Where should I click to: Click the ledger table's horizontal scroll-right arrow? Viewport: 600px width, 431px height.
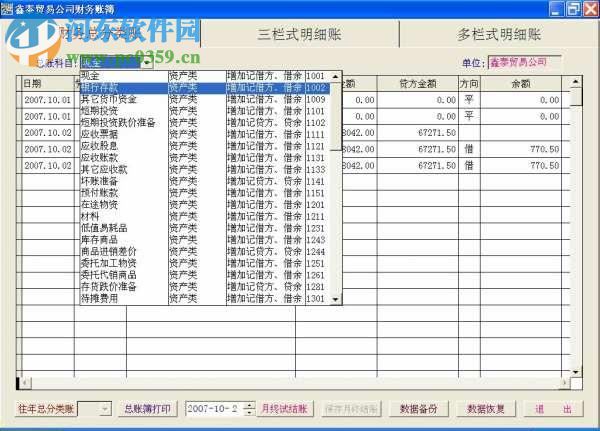[x=565, y=382]
